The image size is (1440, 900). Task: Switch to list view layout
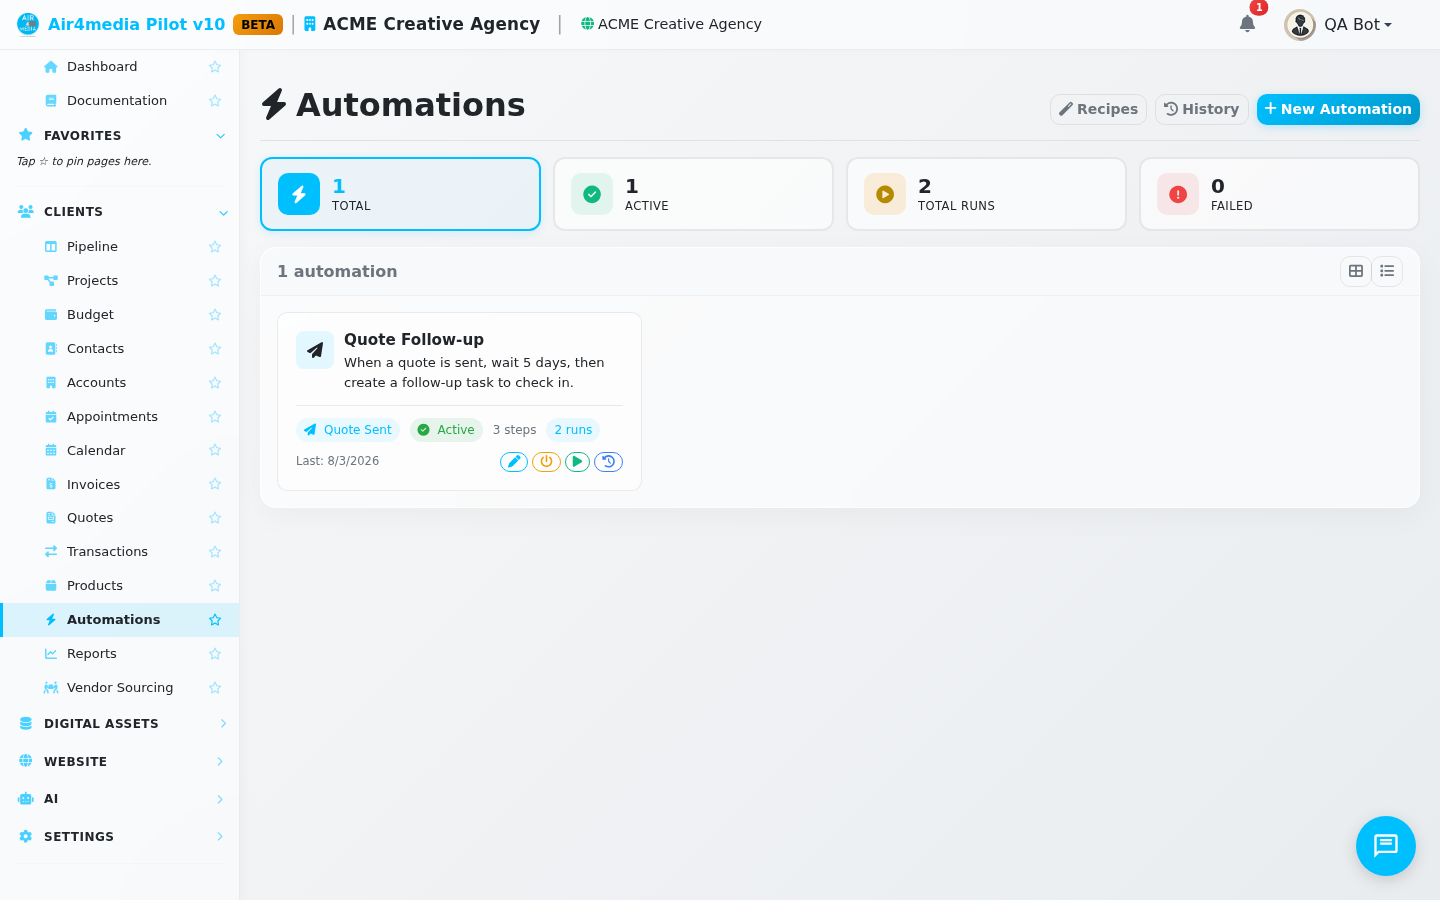pos(1387,271)
